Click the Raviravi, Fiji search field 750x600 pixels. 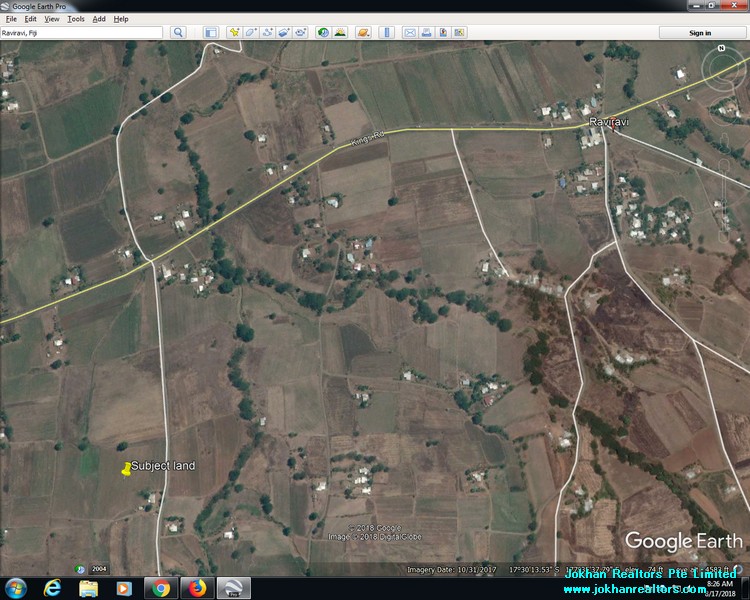(x=82, y=33)
